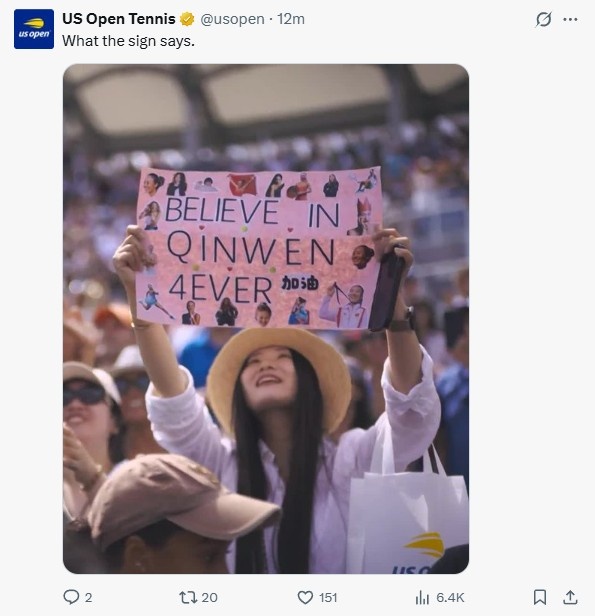595x616 pixels.
Task: Open the post via 12m timestamp
Action: click(x=291, y=19)
